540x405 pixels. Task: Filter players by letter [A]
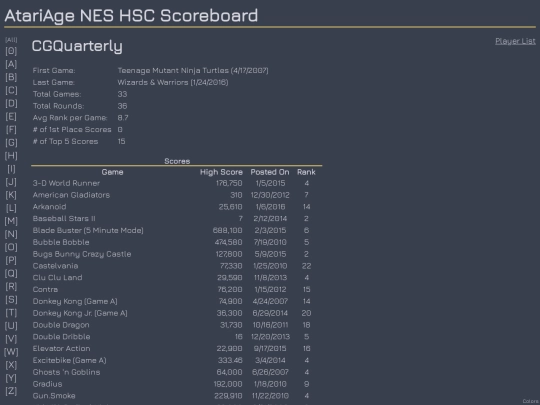coord(11,64)
